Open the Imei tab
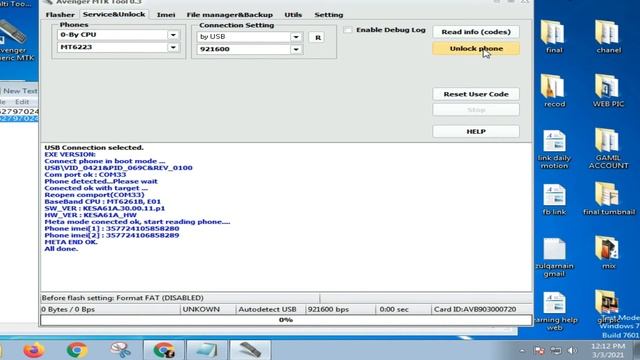Screen dimensions: 640x360 (166, 15)
